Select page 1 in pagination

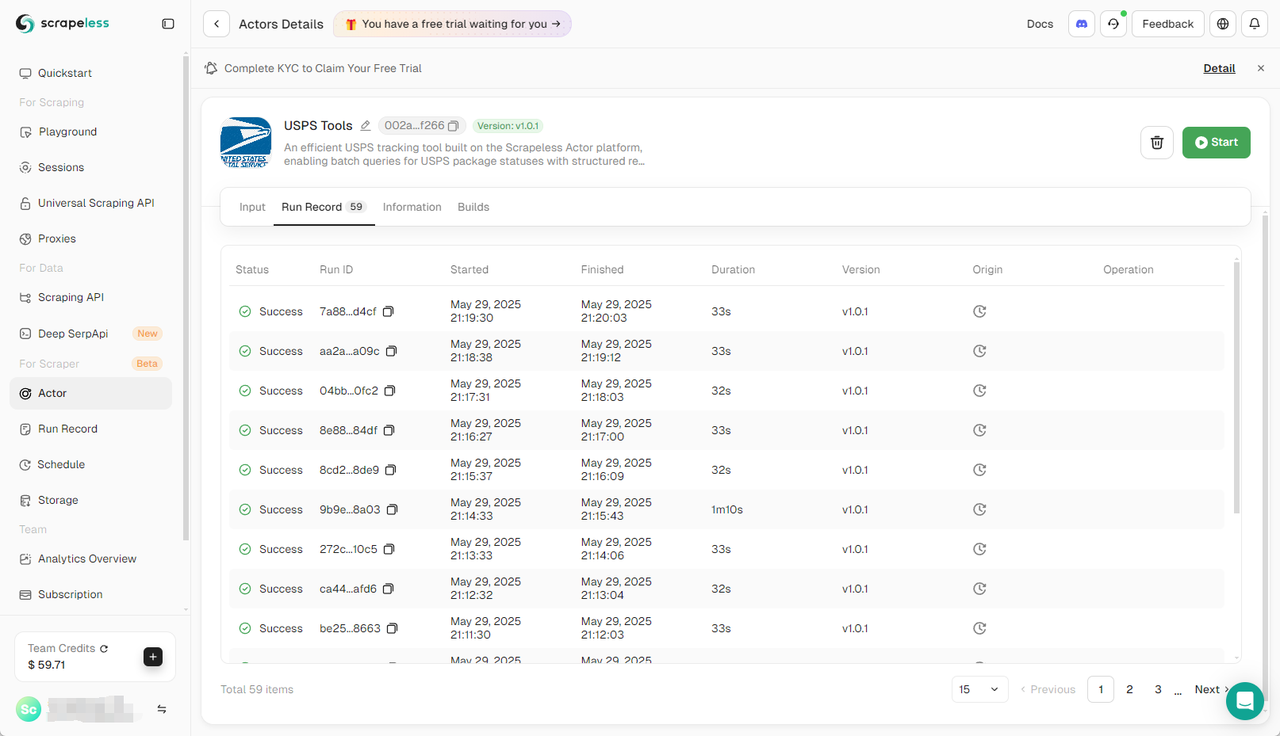1101,689
